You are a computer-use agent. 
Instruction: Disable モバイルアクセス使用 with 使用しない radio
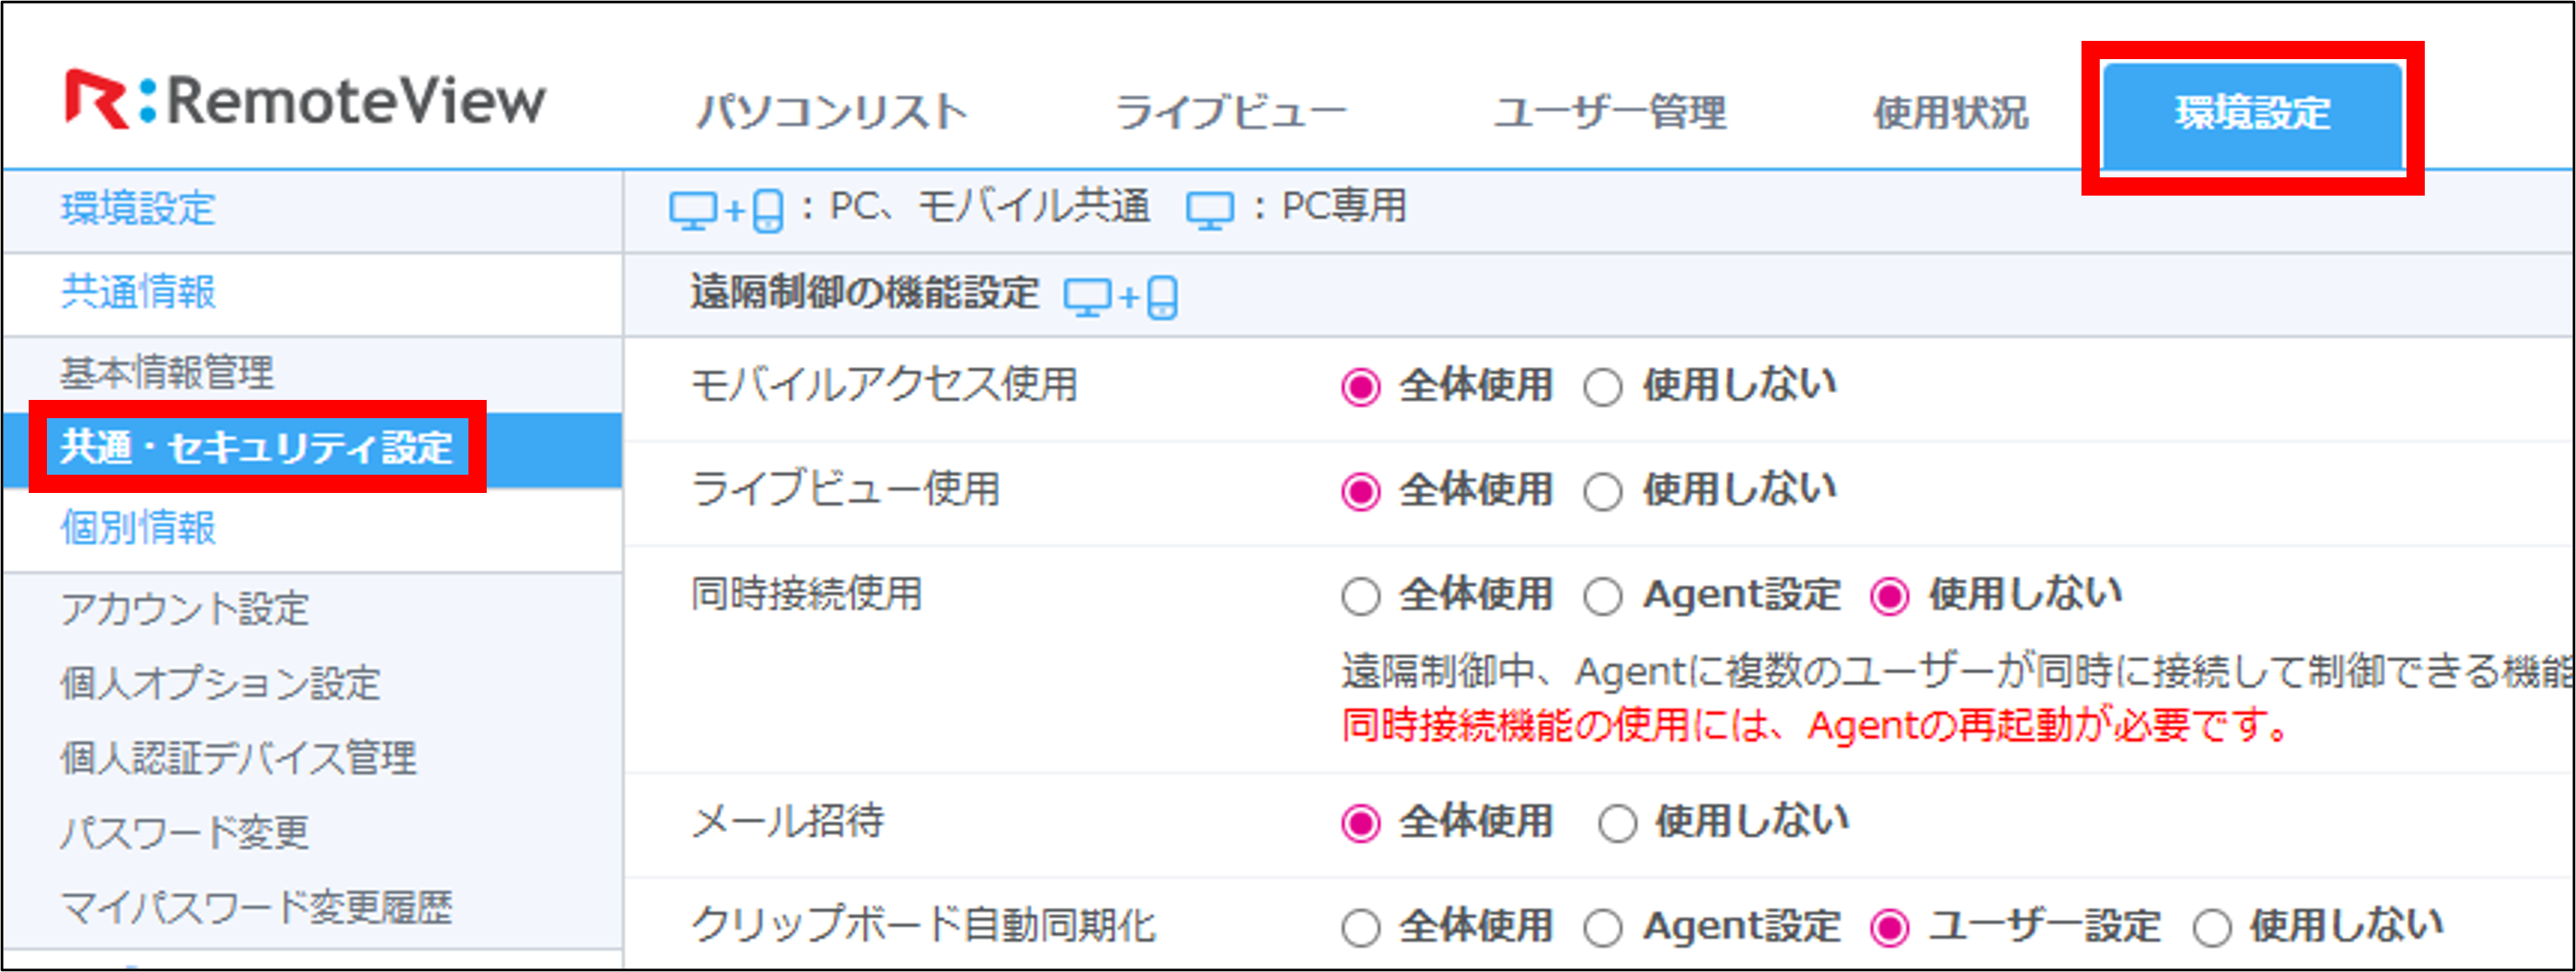point(1603,388)
